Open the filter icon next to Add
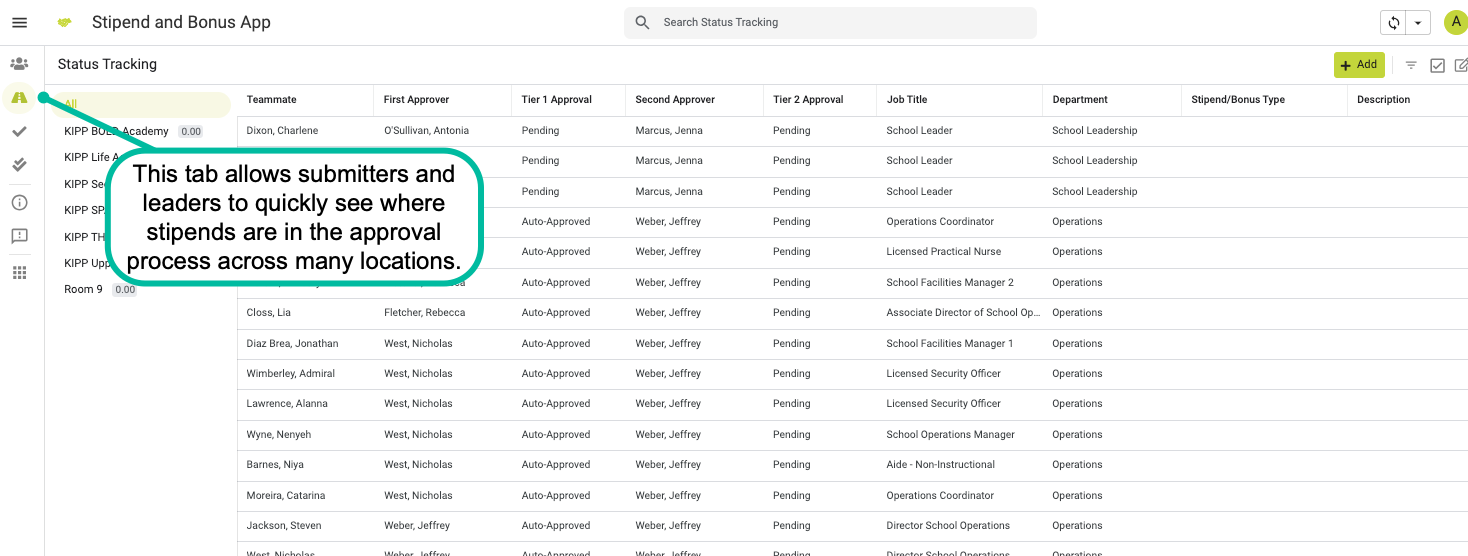This screenshot has height=556, width=1468. click(x=1411, y=65)
